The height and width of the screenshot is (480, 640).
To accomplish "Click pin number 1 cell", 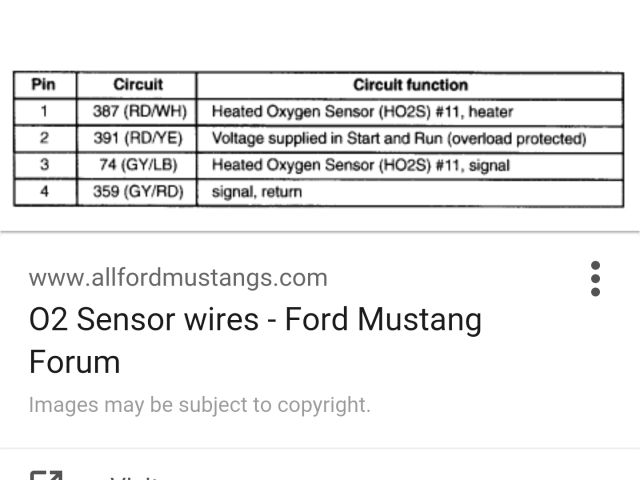I will coord(44,112).
